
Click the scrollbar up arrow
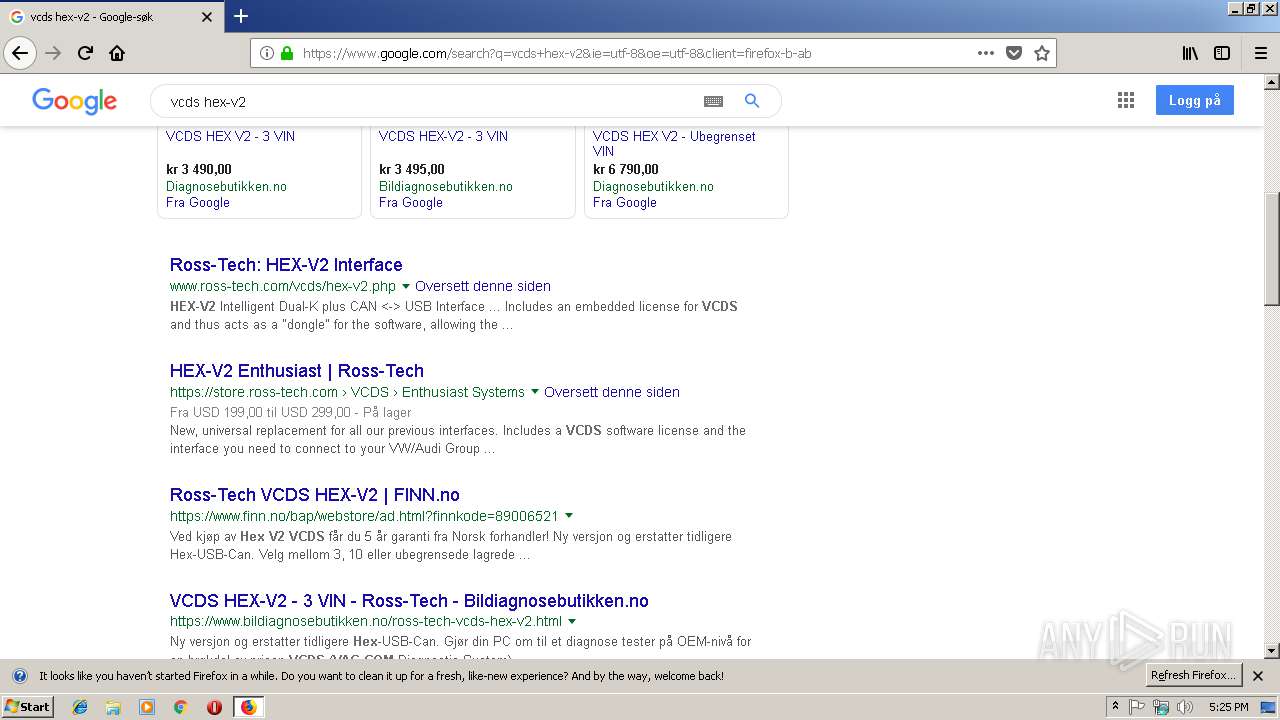click(x=1271, y=82)
